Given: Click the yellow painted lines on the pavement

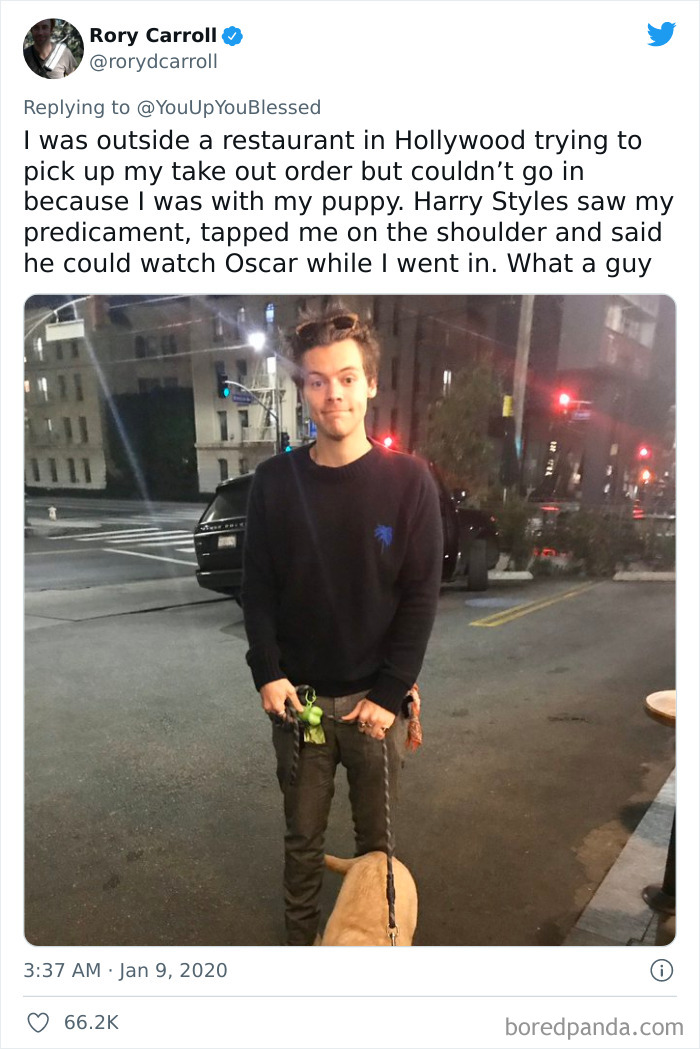Looking at the screenshot, I should tap(535, 605).
